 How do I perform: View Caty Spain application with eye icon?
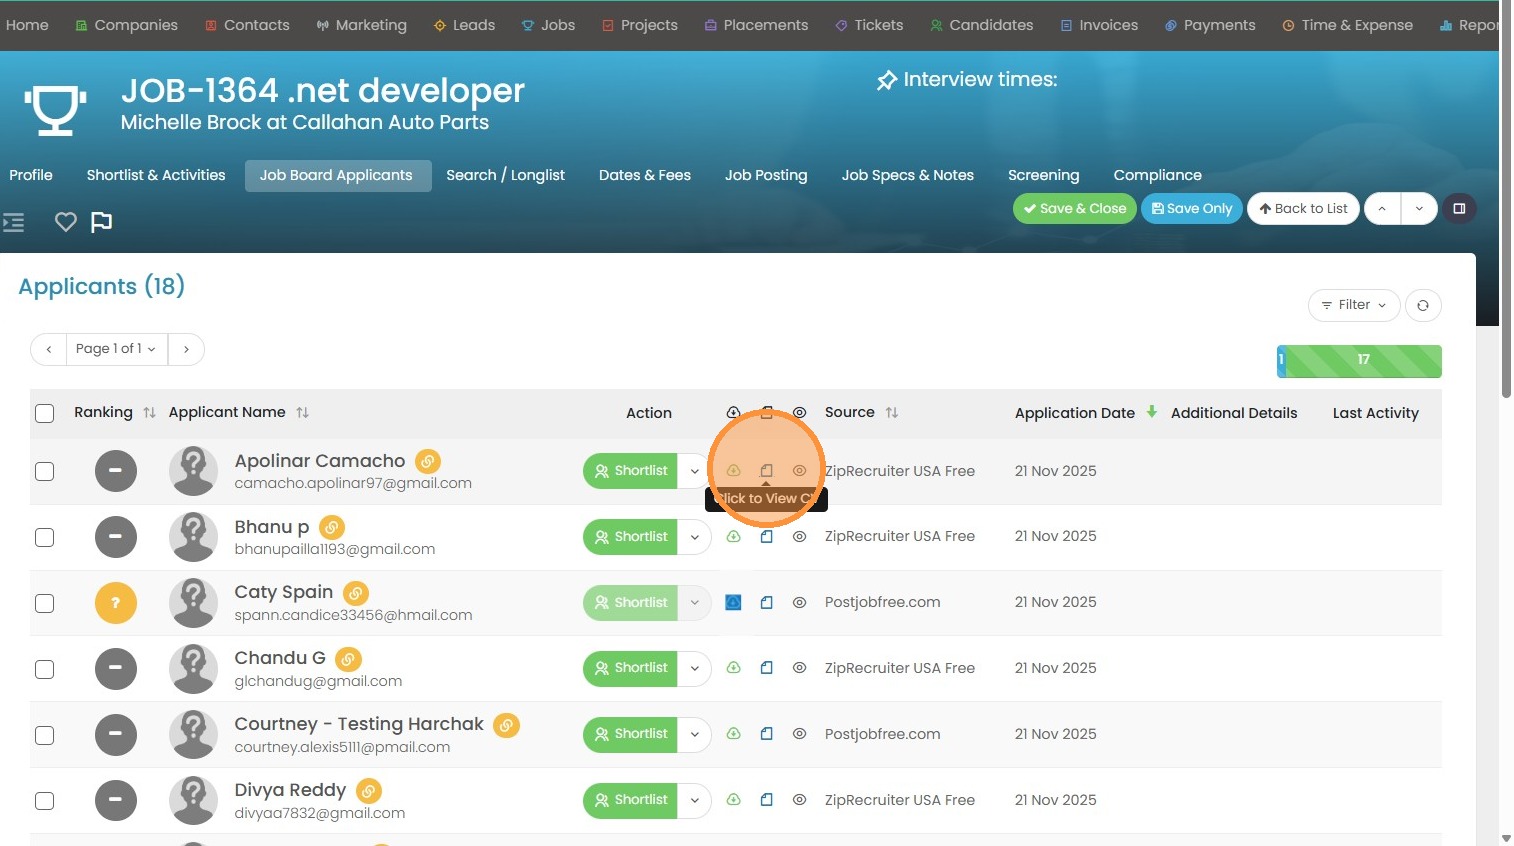(x=799, y=603)
